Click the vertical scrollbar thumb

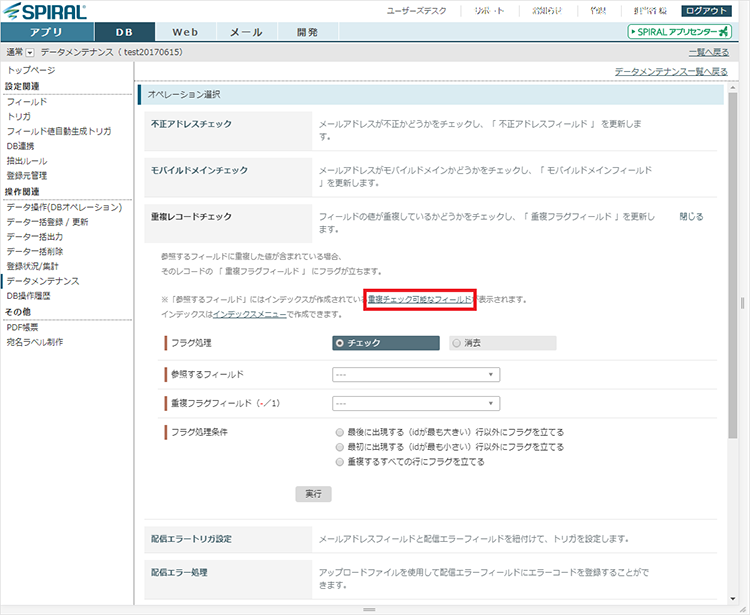[x=733, y=266]
